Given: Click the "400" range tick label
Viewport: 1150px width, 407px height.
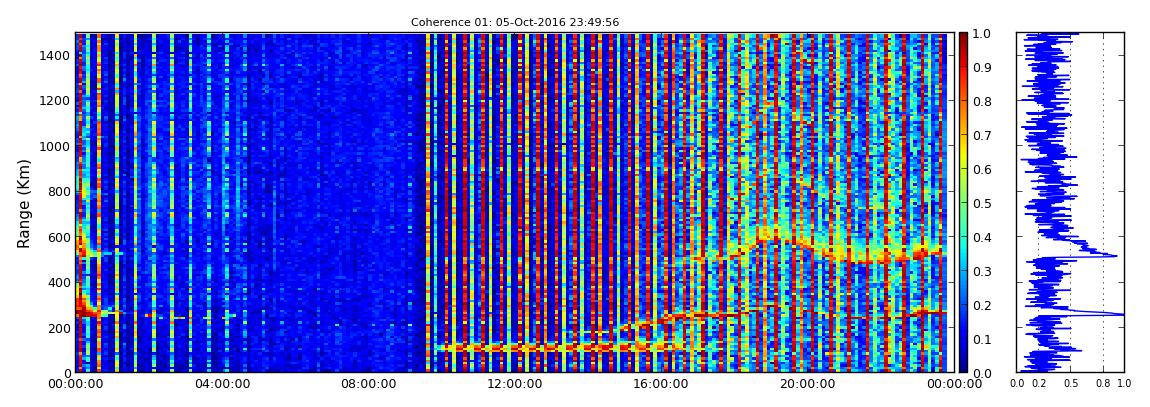Looking at the screenshot, I should coord(59,282).
